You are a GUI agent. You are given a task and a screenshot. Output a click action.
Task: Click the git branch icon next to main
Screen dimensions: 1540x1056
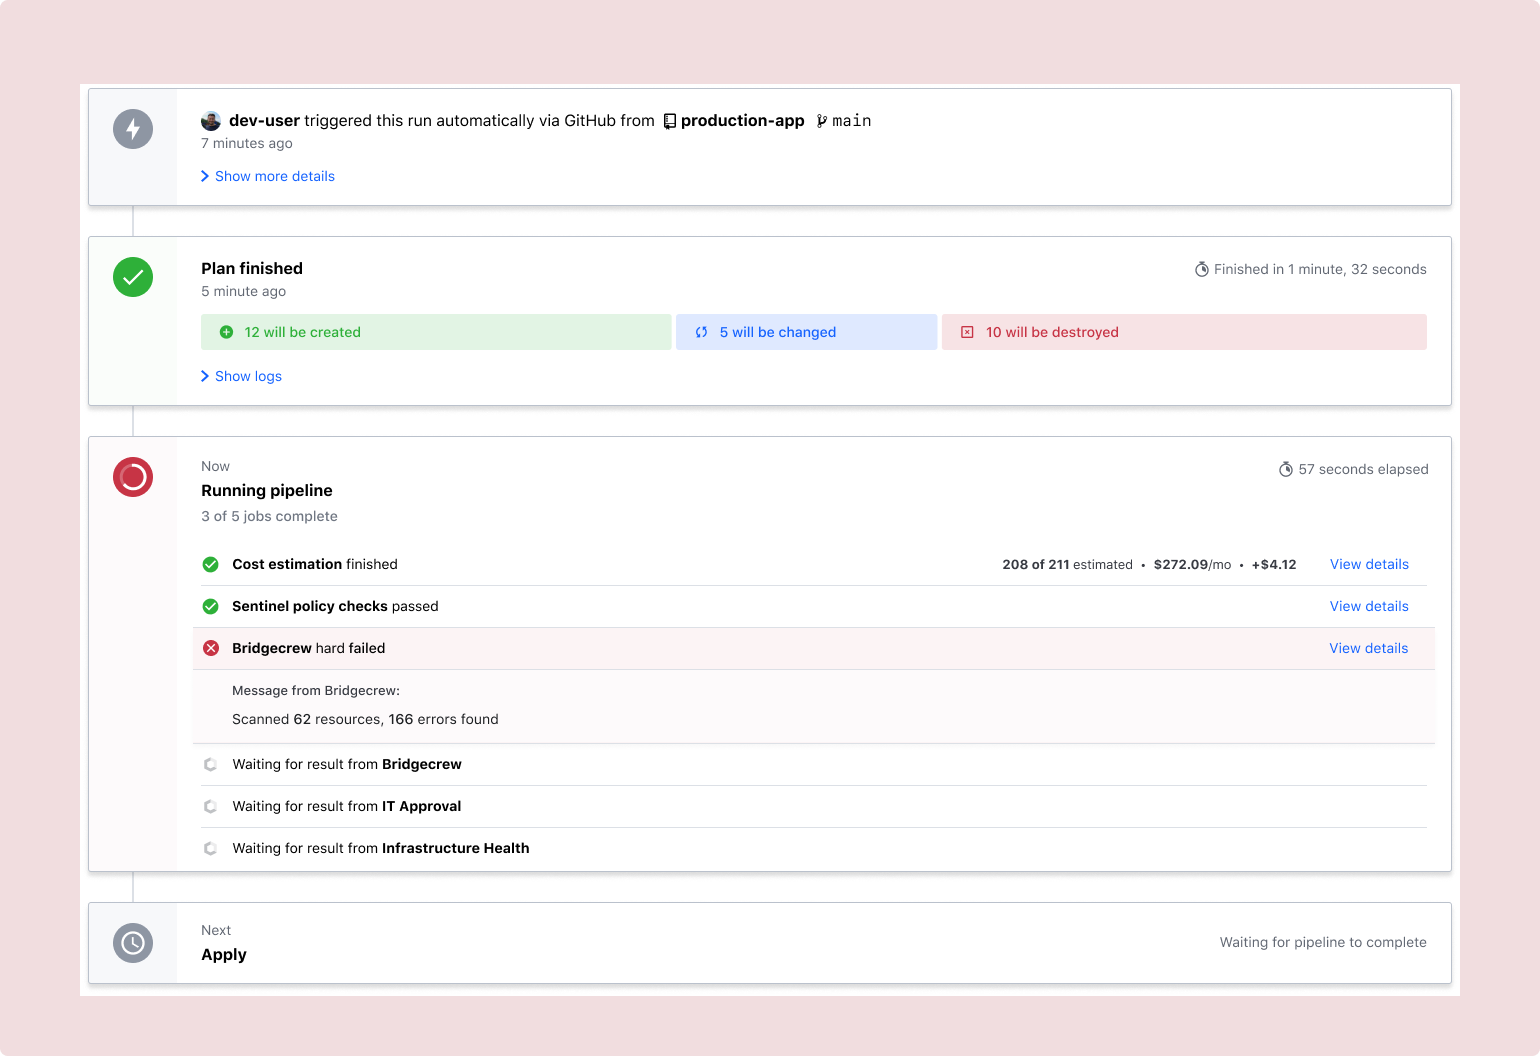pos(822,121)
